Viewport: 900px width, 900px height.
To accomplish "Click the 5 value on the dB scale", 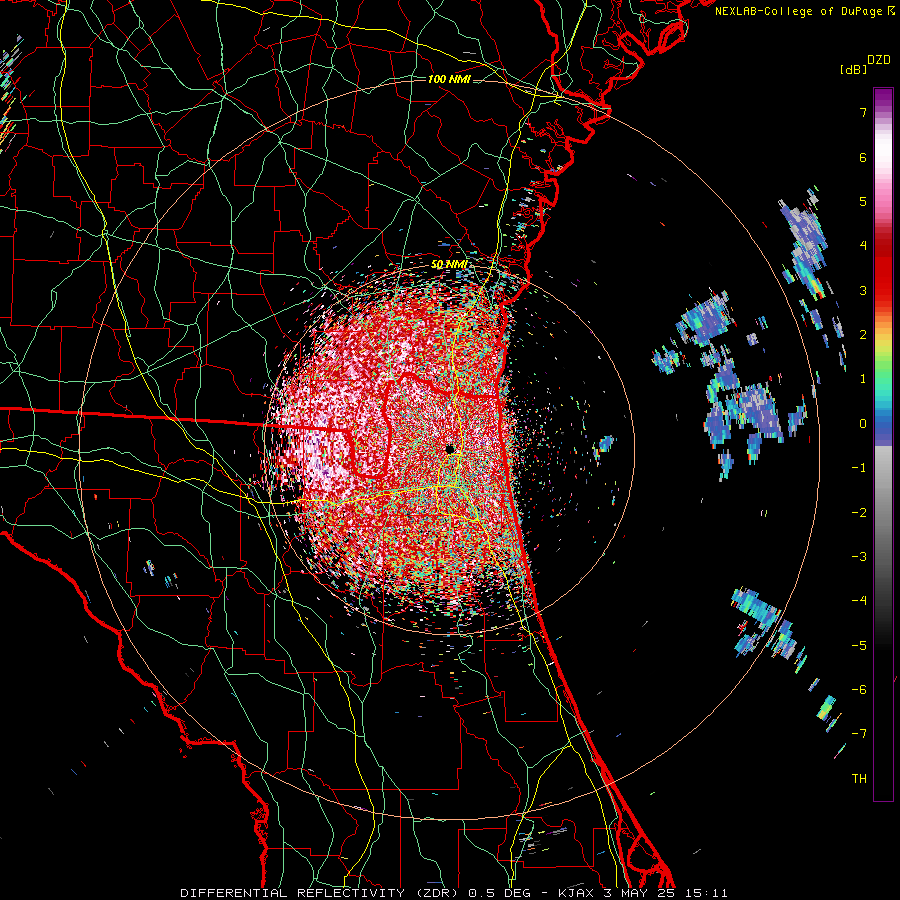I will tap(863, 201).
